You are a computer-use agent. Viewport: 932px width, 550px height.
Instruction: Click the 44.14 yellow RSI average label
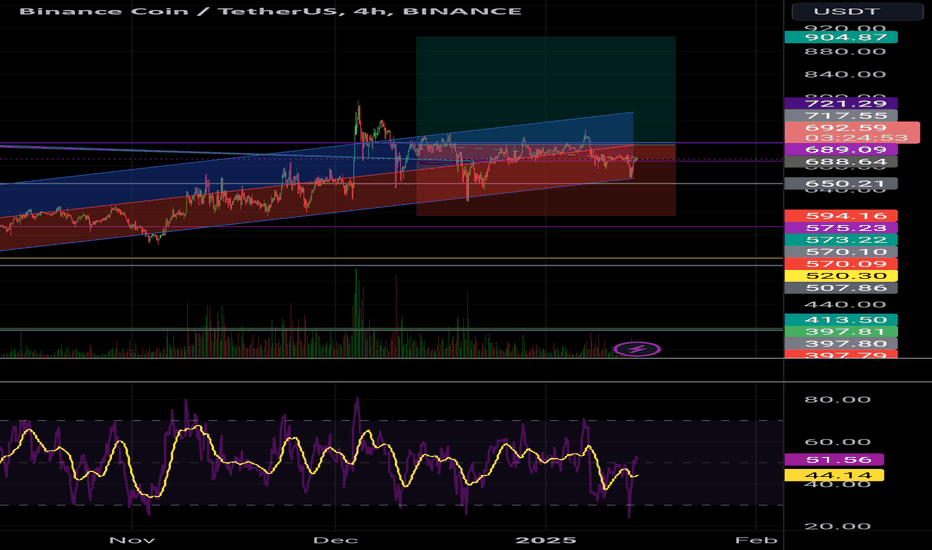834,475
